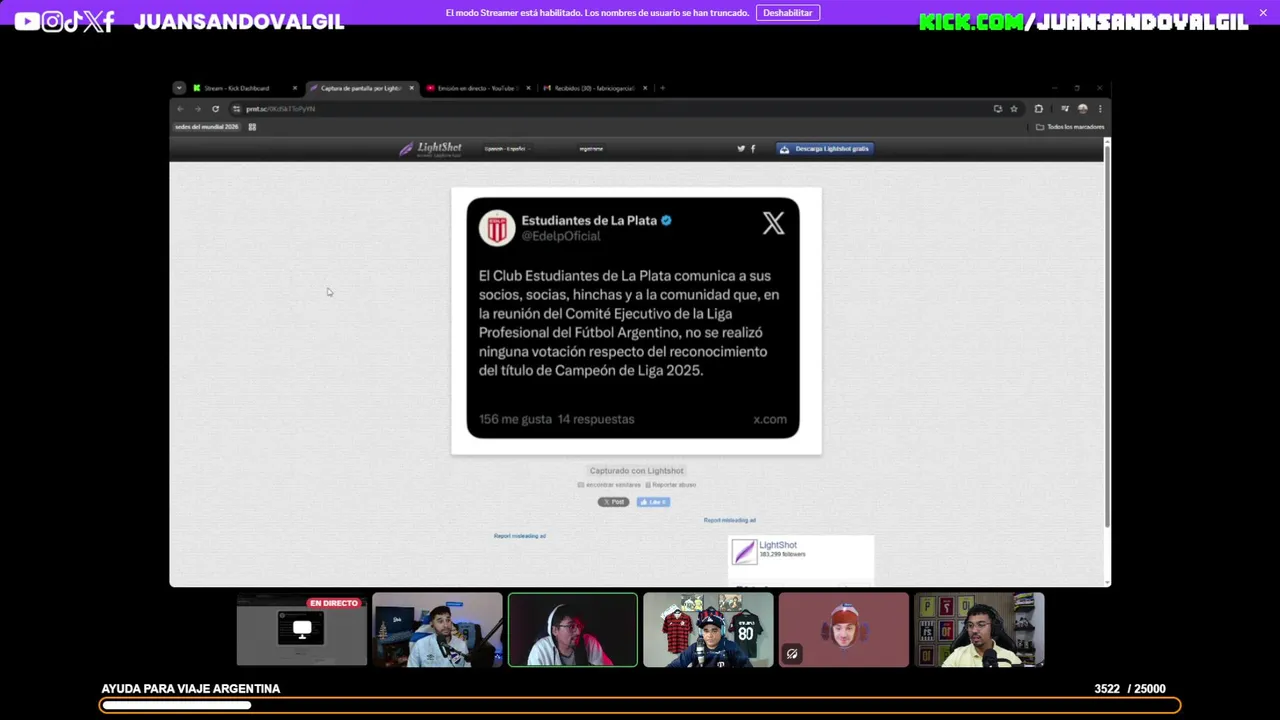Close the YouTube live stream tab
Viewport: 1280px width, 720px height.
[x=528, y=88]
